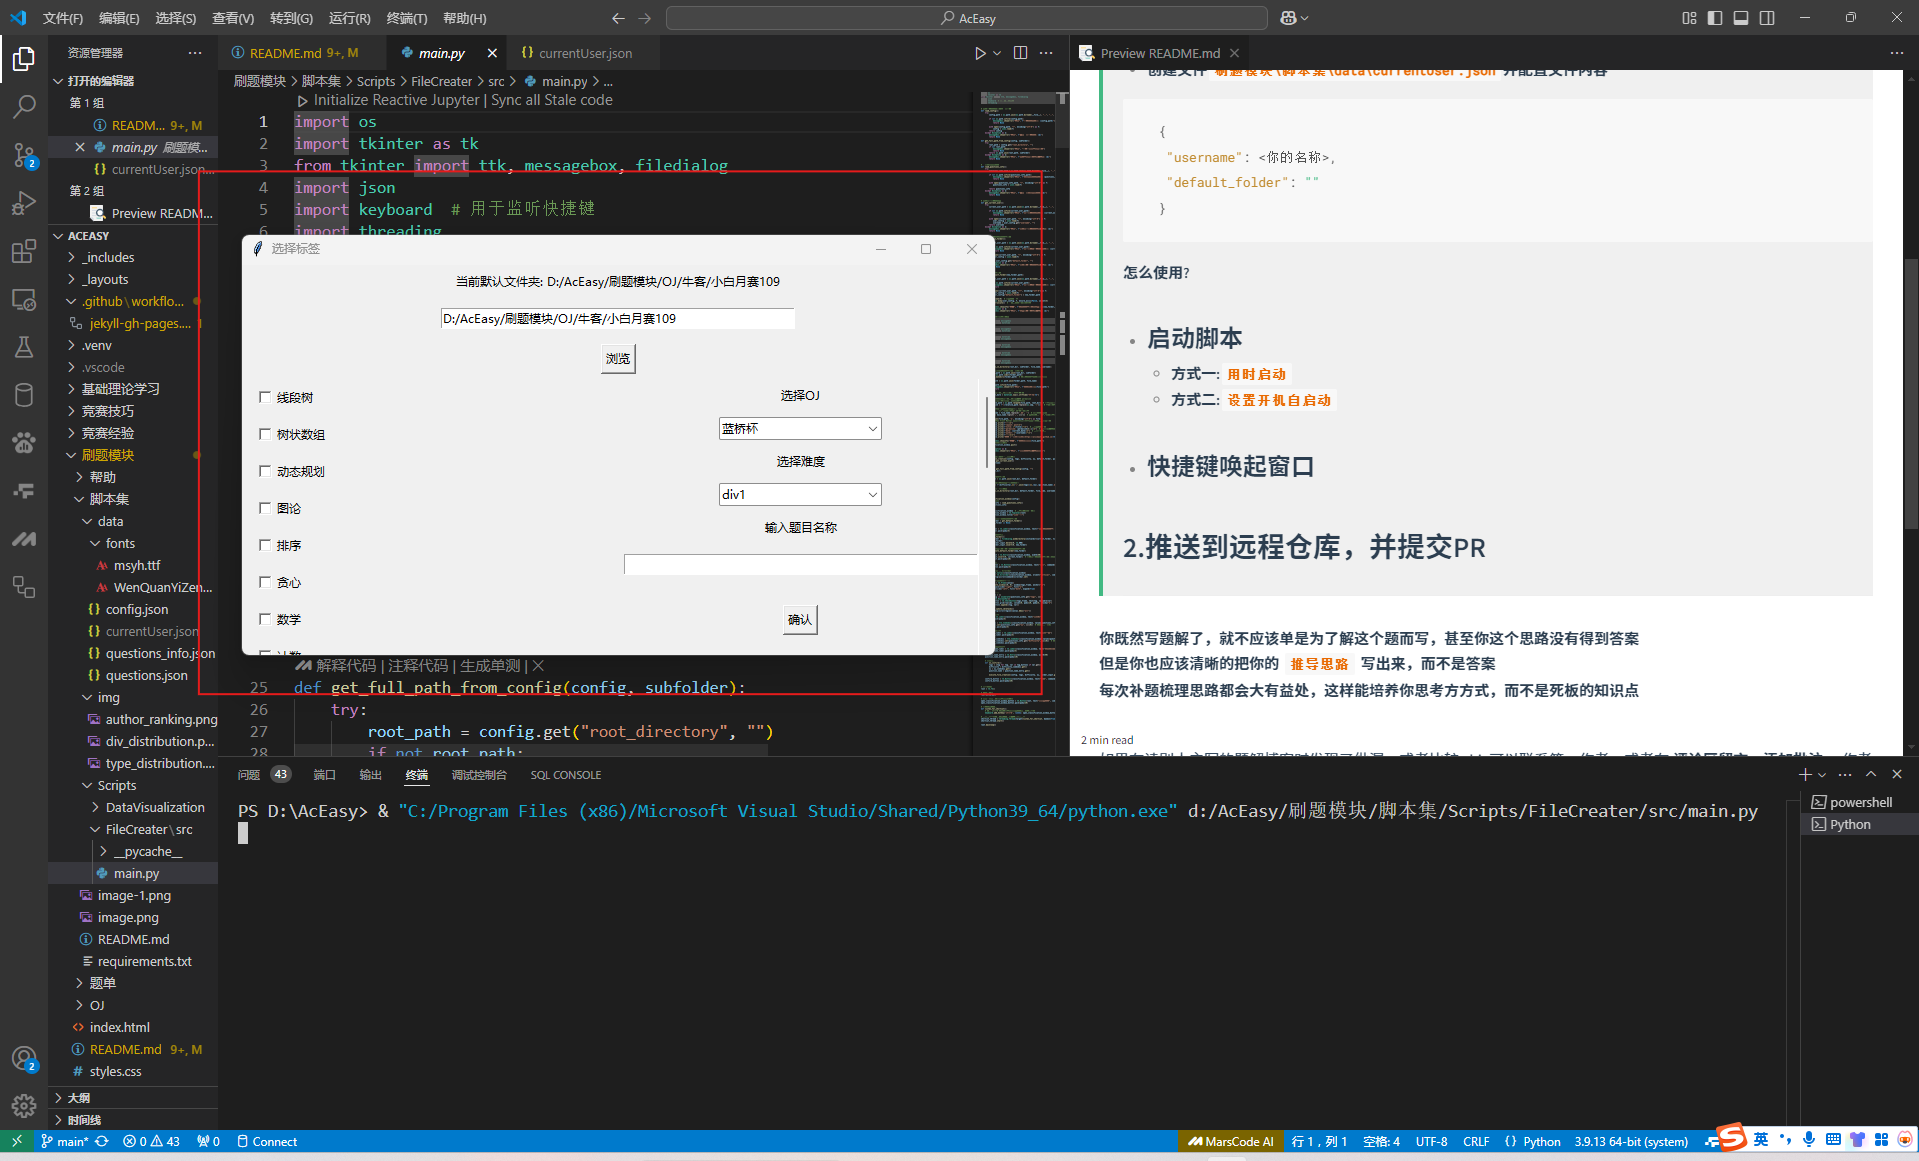Click the 浏览 browse button
Screen dimensions: 1919x1161
coord(618,358)
